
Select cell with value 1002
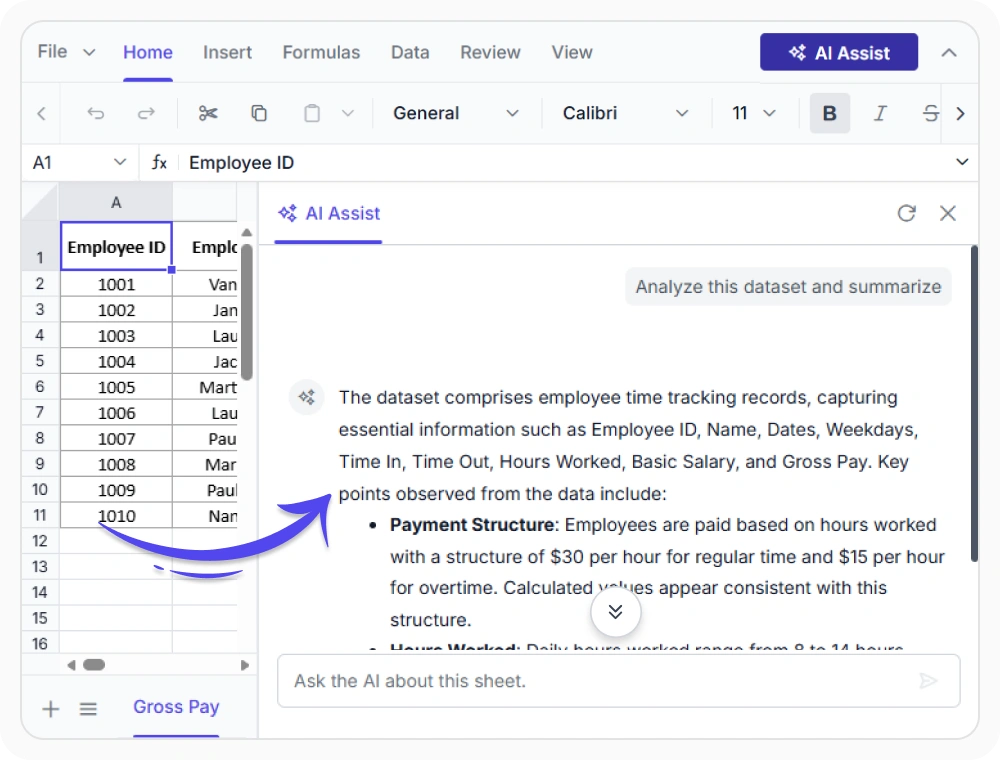pos(116,310)
